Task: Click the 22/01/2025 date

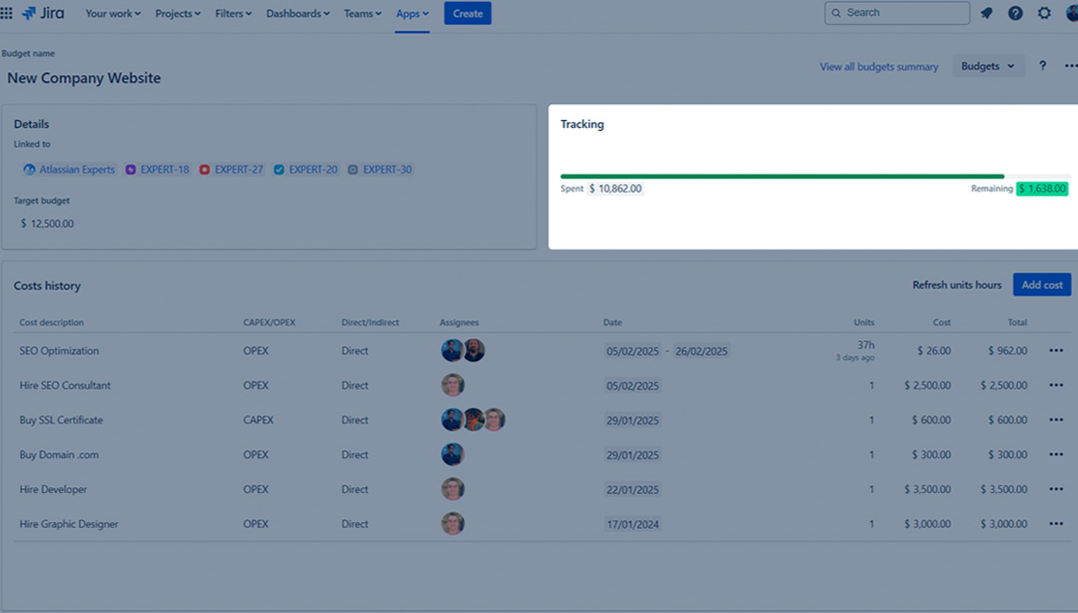Action: 632,489
